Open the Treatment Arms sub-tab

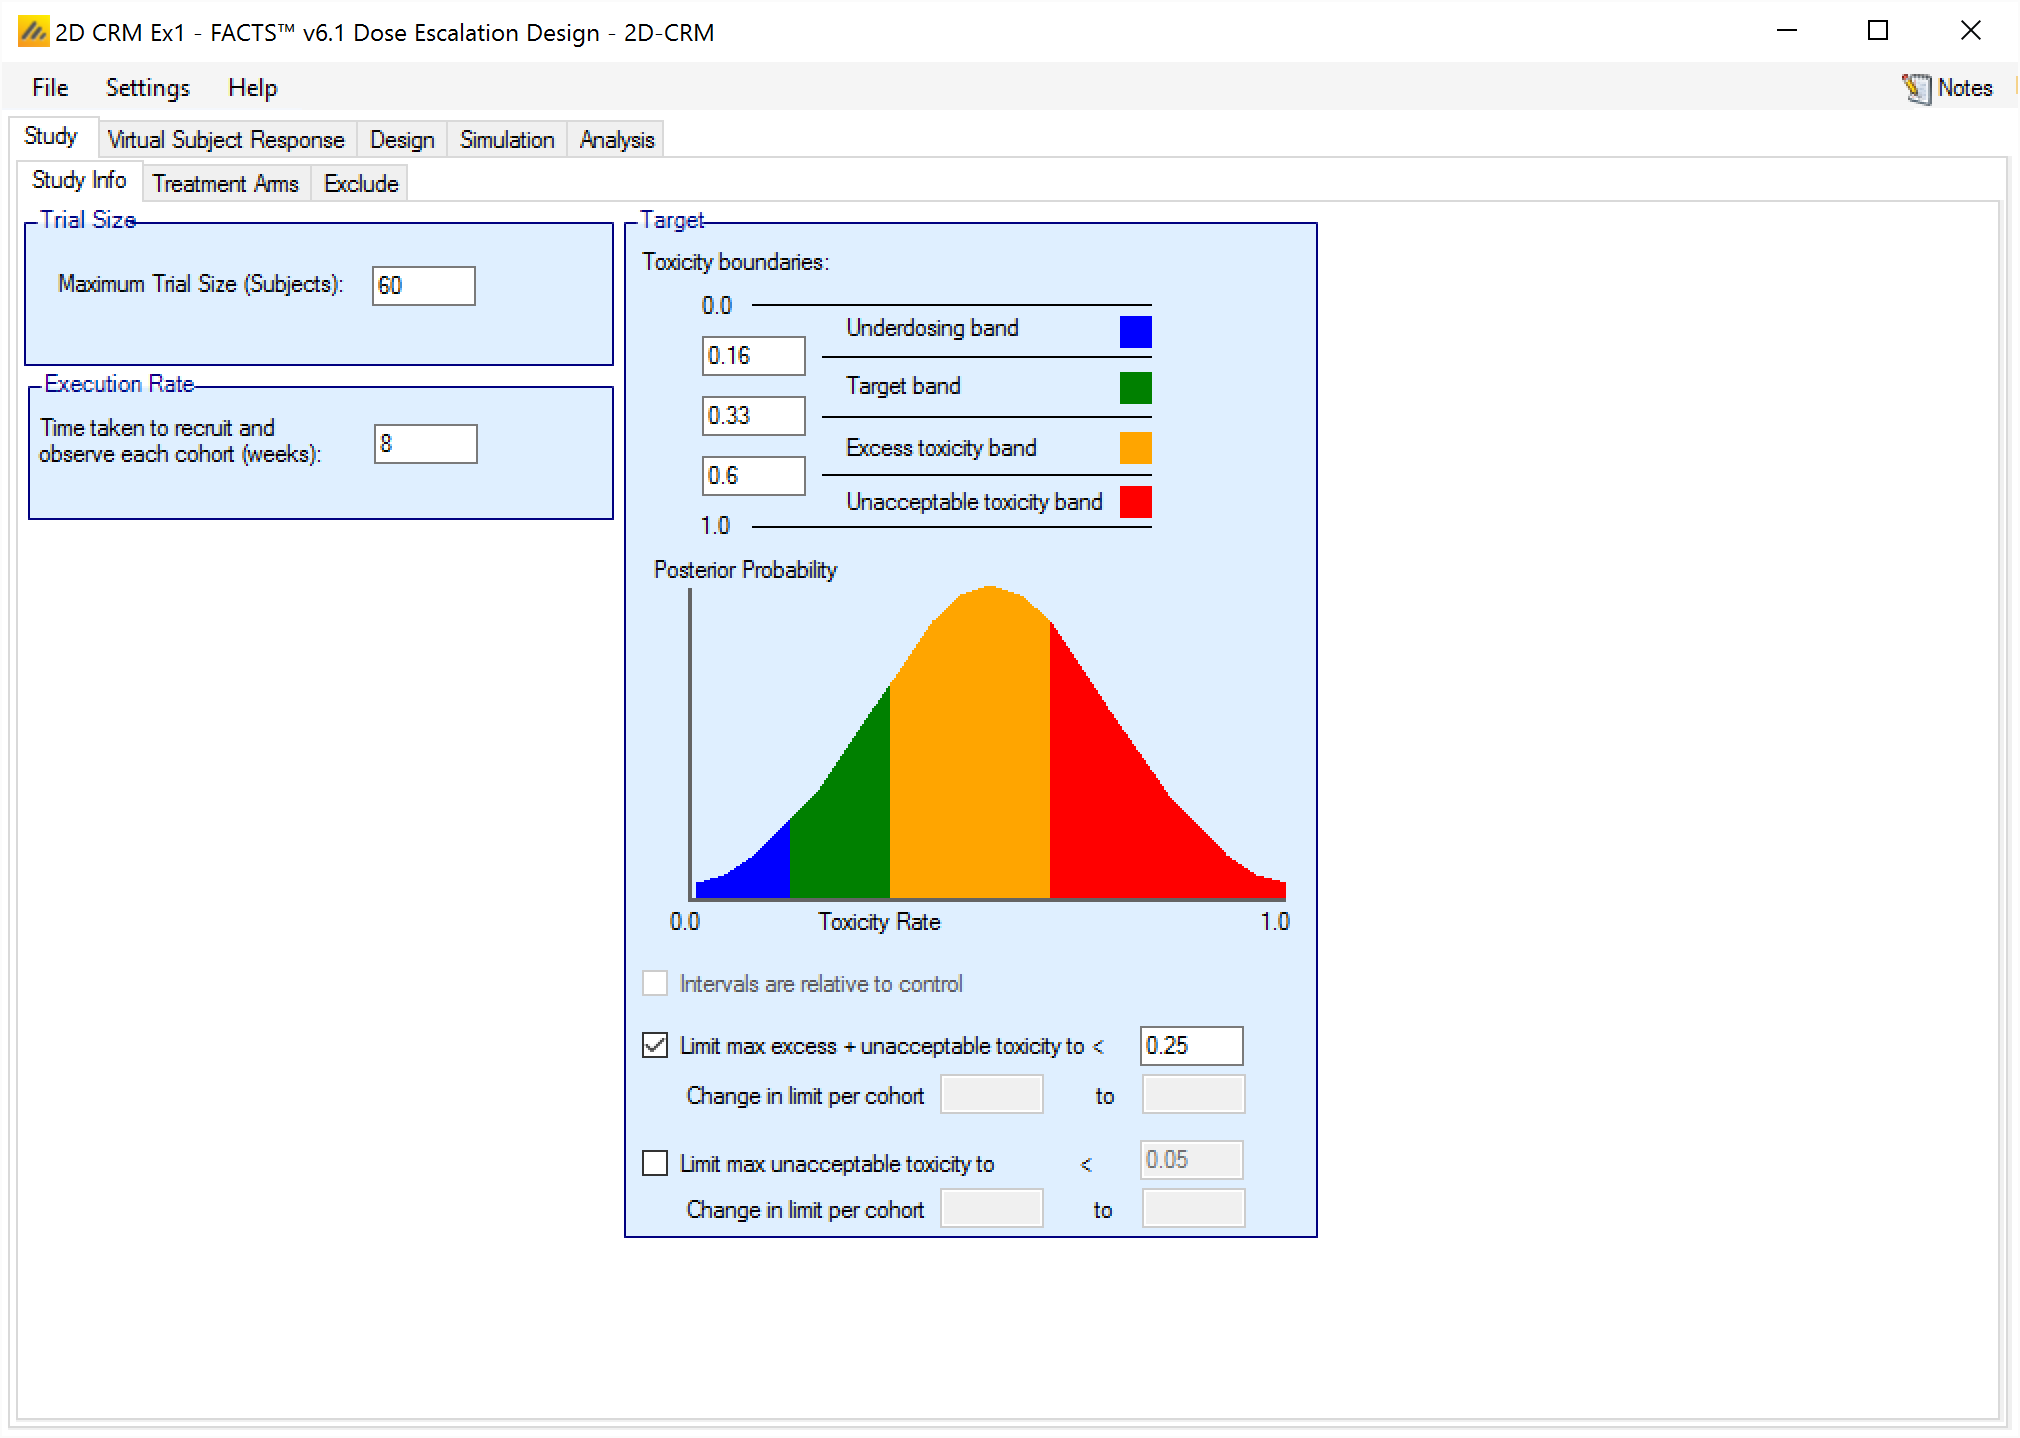point(225,184)
